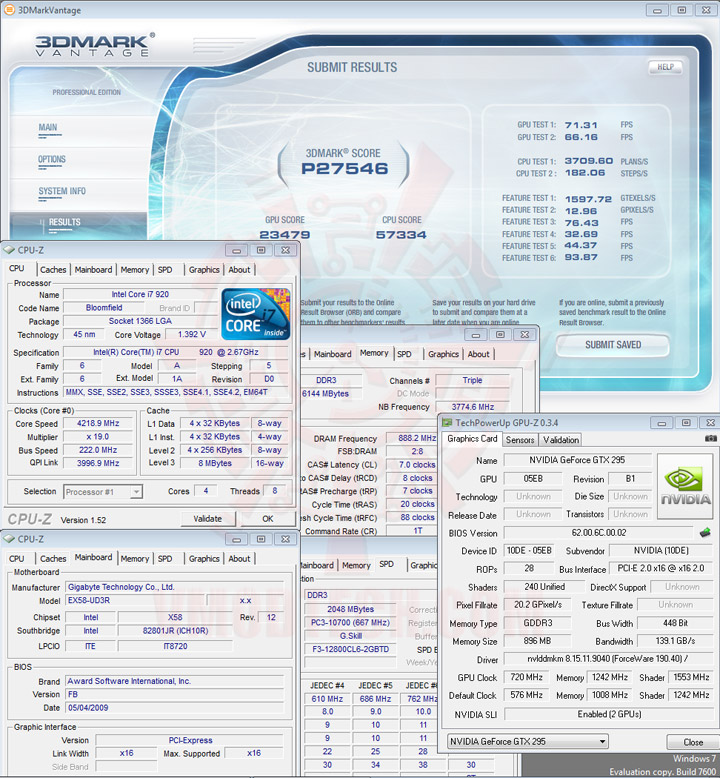Click the Memory tab in the Memory CPU-Z window
The height and width of the screenshot is (778, 720).
374,353
